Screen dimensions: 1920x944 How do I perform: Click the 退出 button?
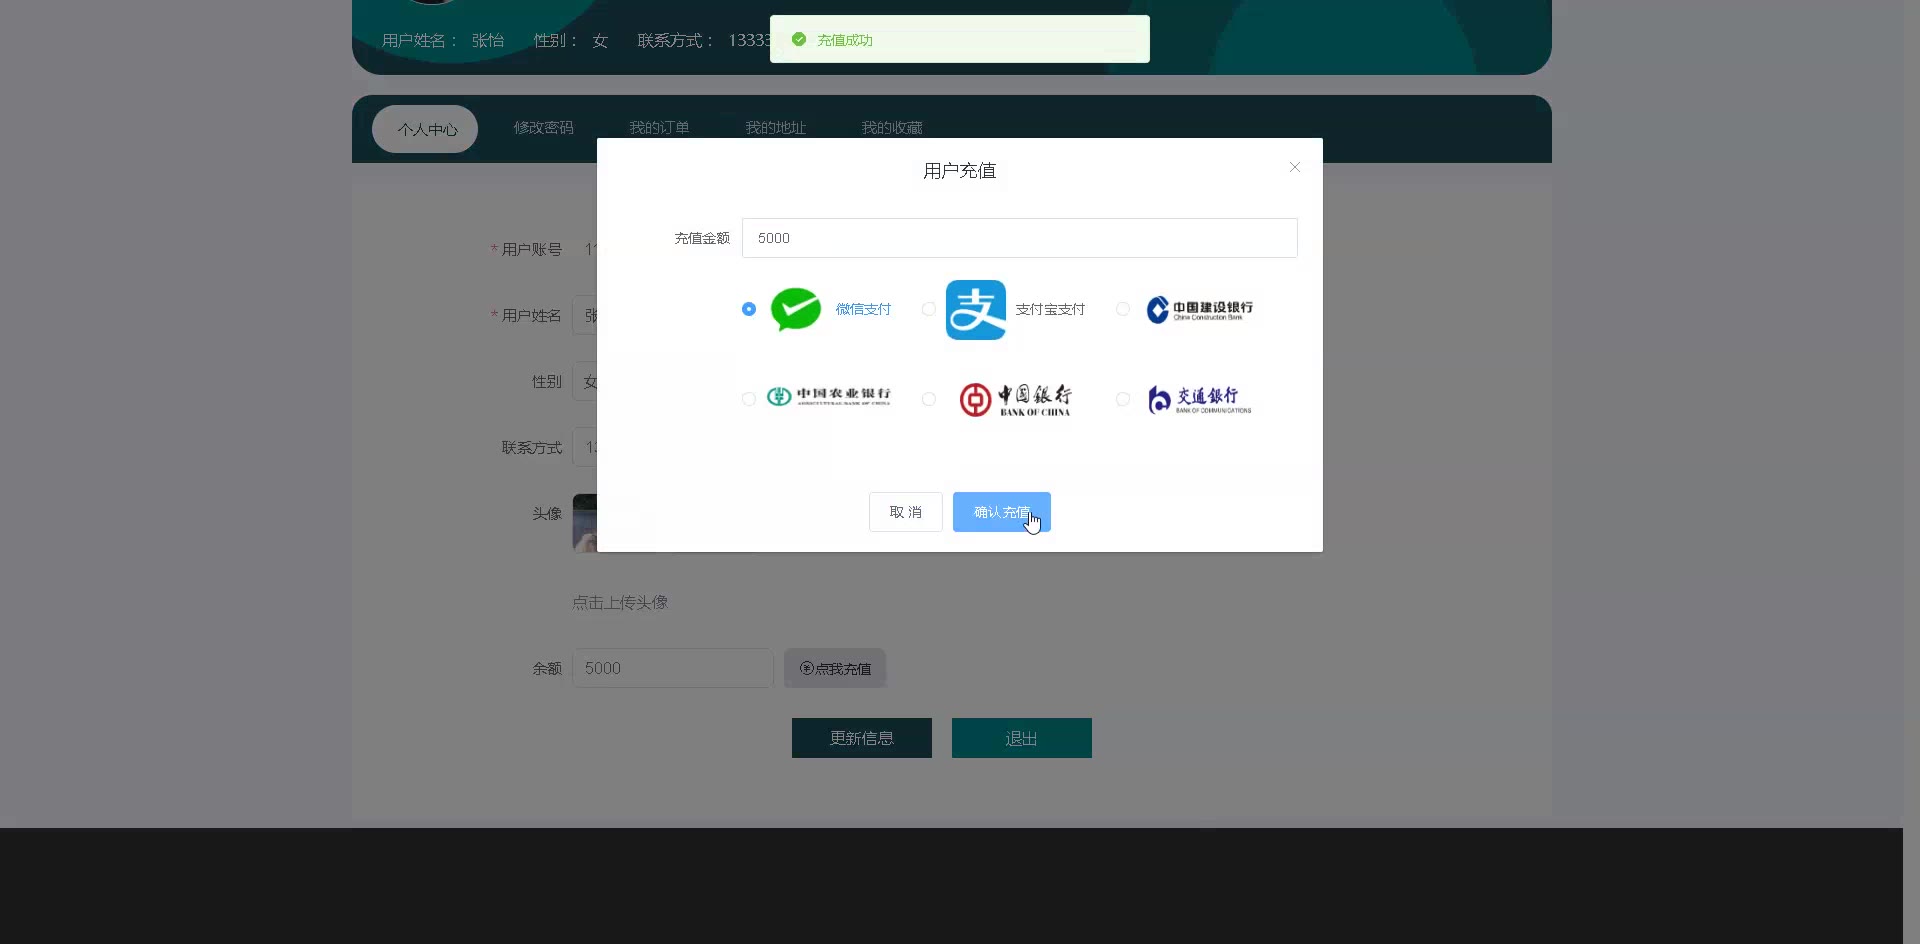(x=1022, y=738)
